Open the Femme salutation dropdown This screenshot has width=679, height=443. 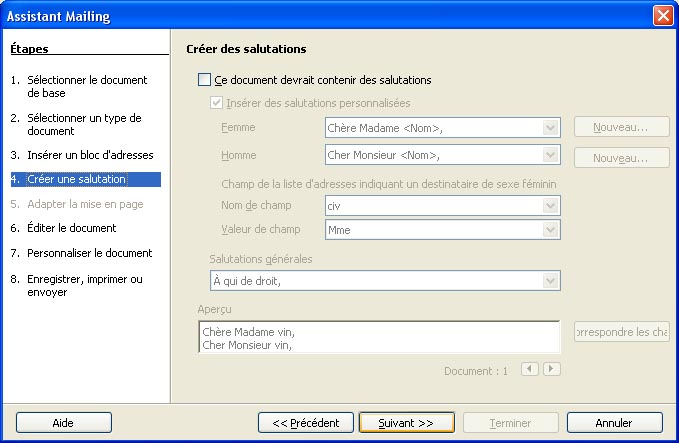550,128
